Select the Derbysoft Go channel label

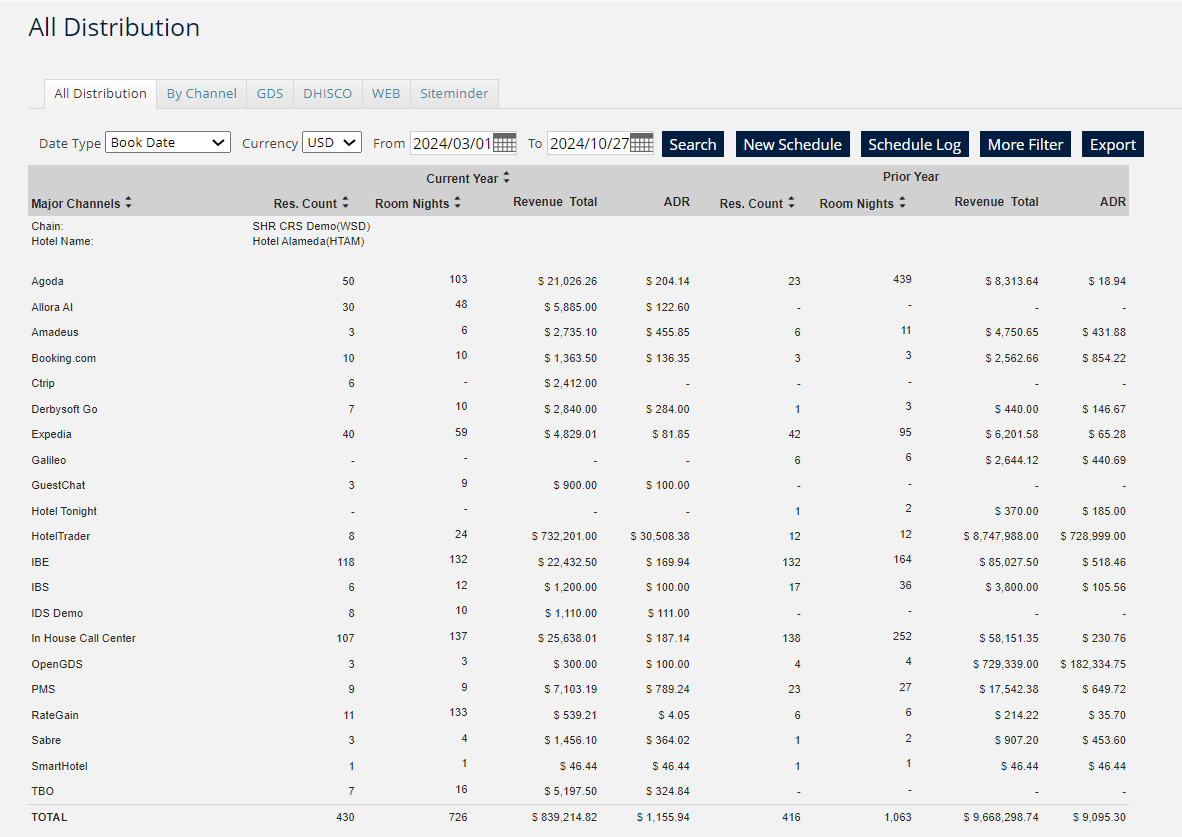click(64, 409)
